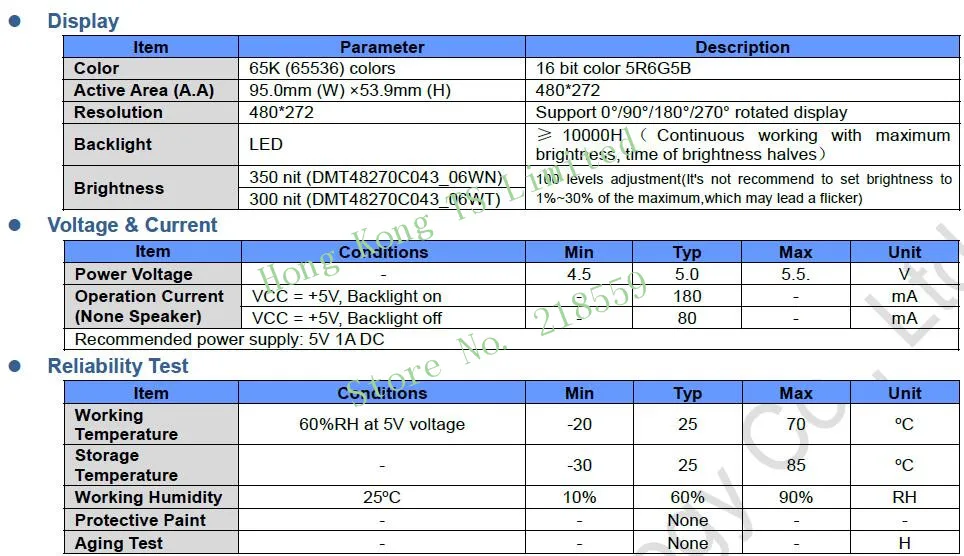Click the '65K (65536) colors' cell
The height and width of the screenshot is (556, 964).
point(322,68)
